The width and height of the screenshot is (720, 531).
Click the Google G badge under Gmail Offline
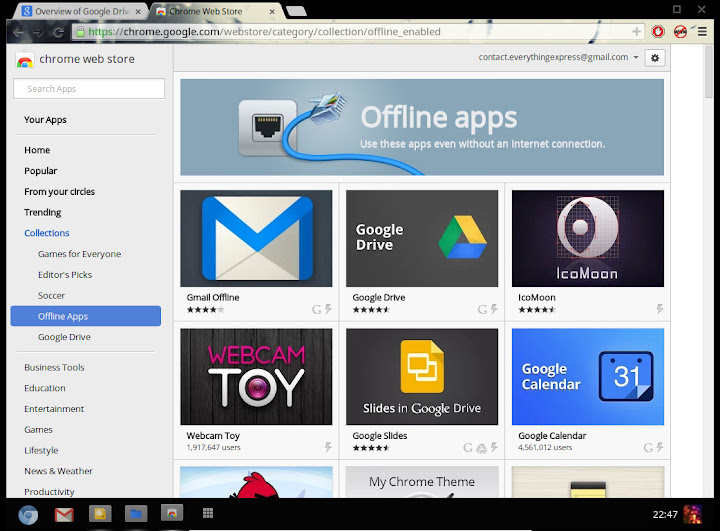coord(316,310)
